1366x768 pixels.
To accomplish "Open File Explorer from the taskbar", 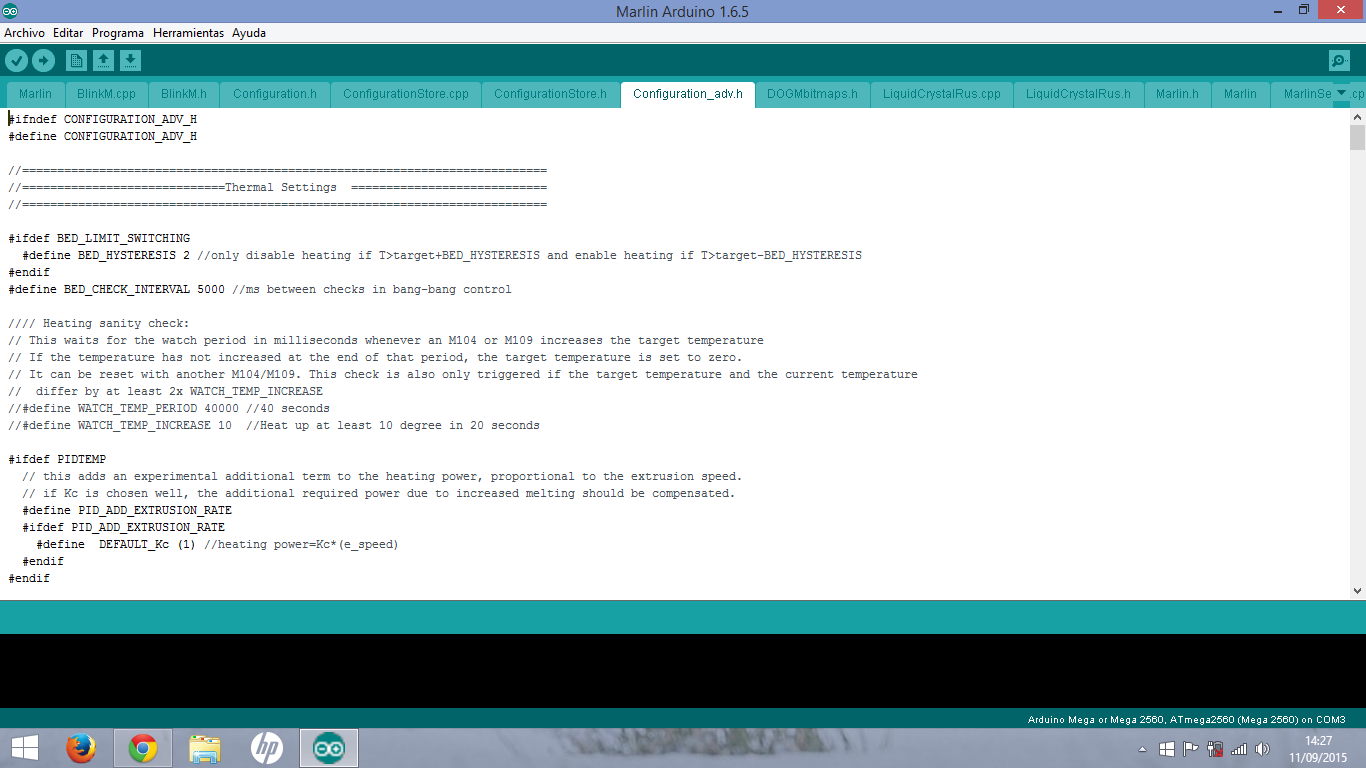I will pos(205,748).
